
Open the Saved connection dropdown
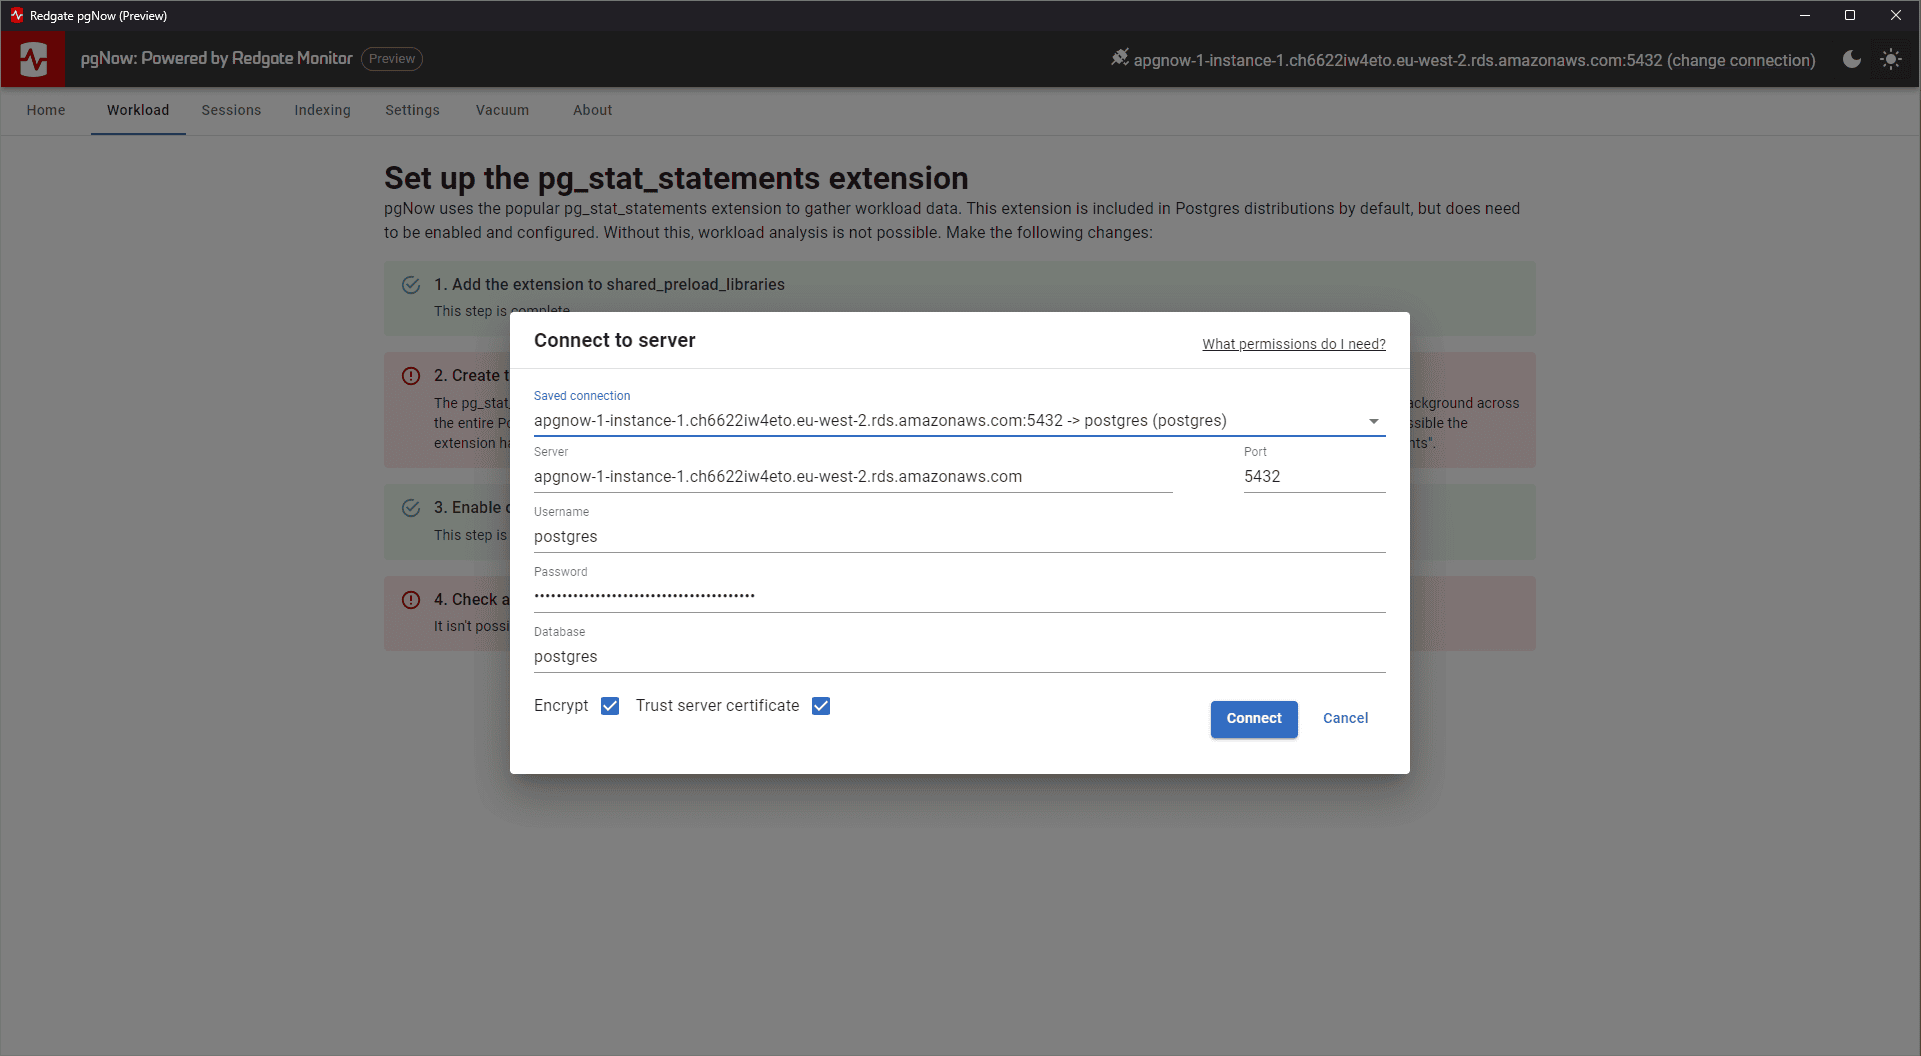pos(1373,421)
